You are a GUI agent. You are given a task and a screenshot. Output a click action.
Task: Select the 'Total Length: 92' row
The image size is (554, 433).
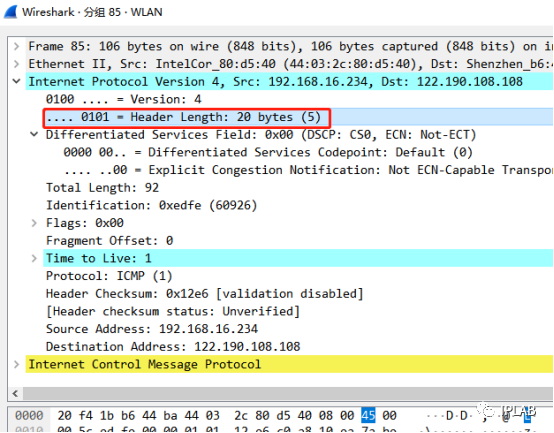pyautogui.click(x=298, y=188)
